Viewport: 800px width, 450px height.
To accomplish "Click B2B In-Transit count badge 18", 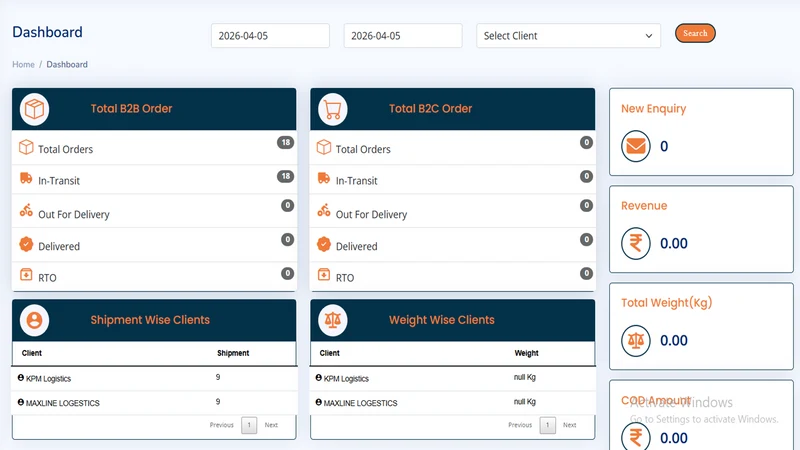I will [286, 176].
